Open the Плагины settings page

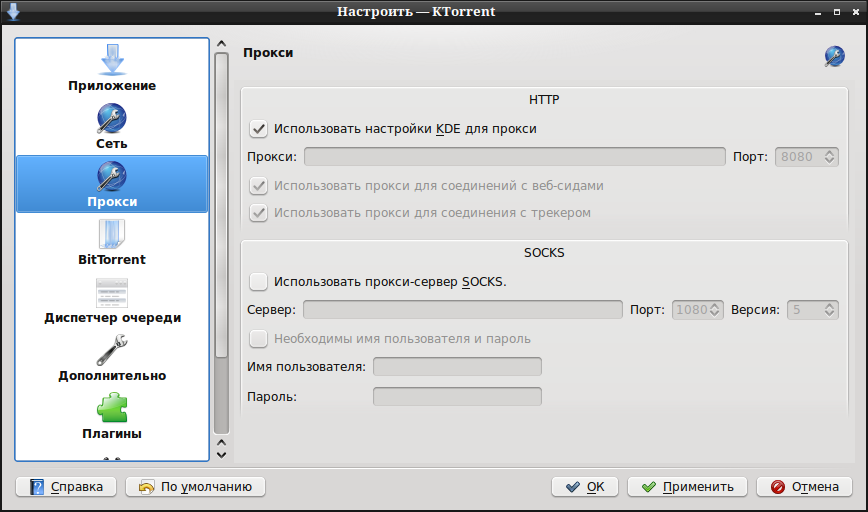click(x=112, y=416)
